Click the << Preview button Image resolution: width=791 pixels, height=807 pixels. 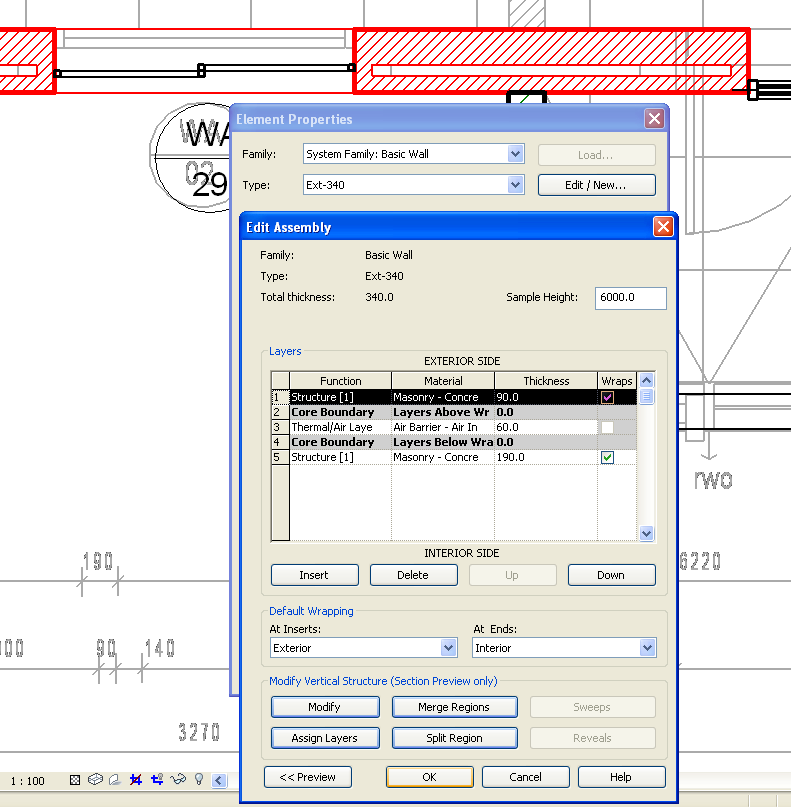(308, 777)
